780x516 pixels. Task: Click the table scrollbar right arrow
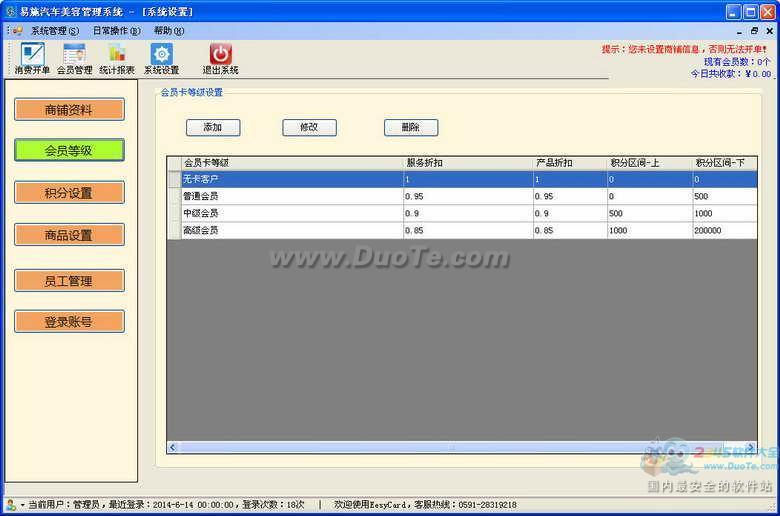[751, 447]
